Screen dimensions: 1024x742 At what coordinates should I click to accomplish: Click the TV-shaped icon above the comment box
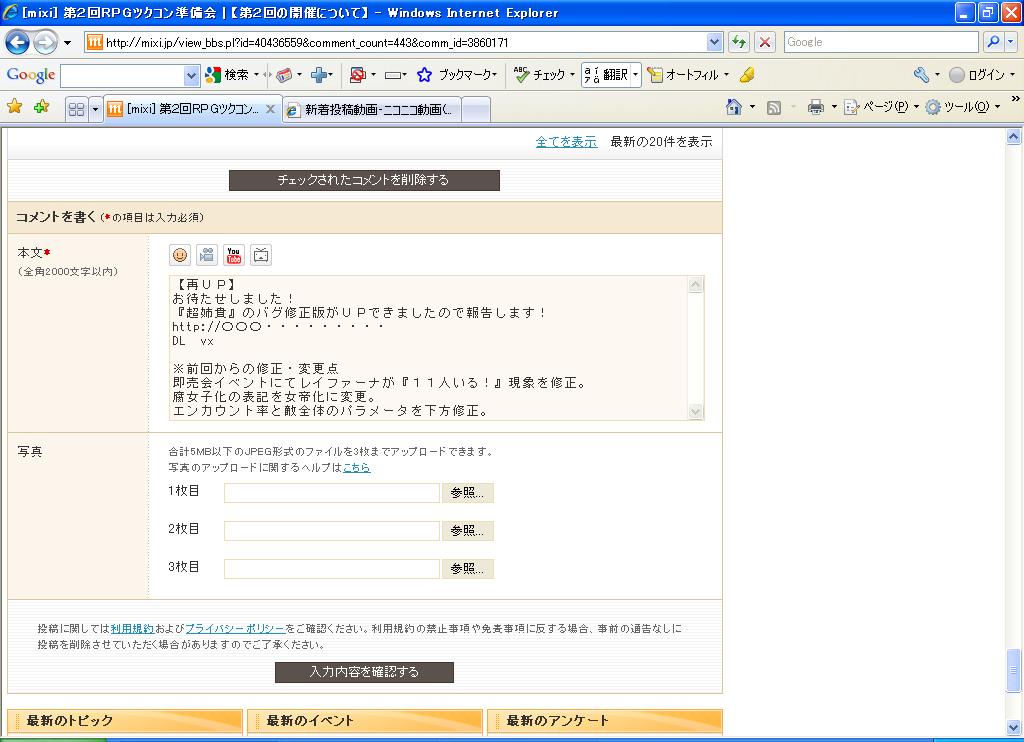pos(261,255)
